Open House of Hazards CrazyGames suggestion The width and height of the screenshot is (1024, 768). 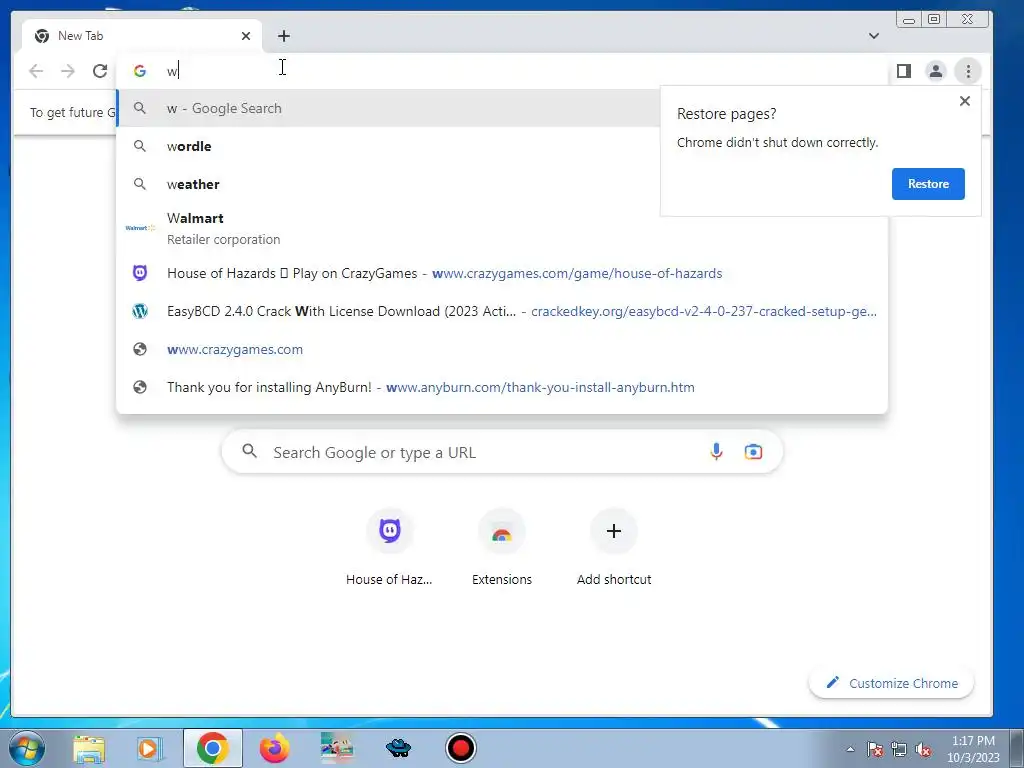(x=502, y=273)
